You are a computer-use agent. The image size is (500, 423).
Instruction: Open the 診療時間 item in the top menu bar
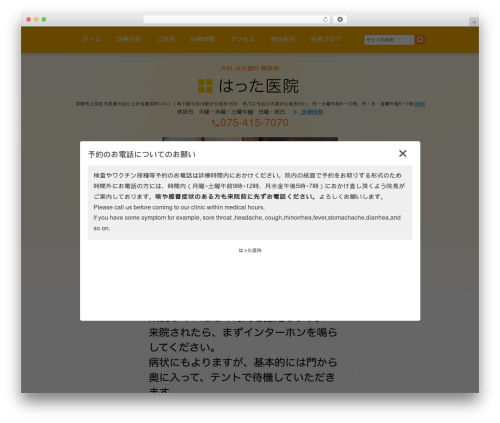click(202, 39)
